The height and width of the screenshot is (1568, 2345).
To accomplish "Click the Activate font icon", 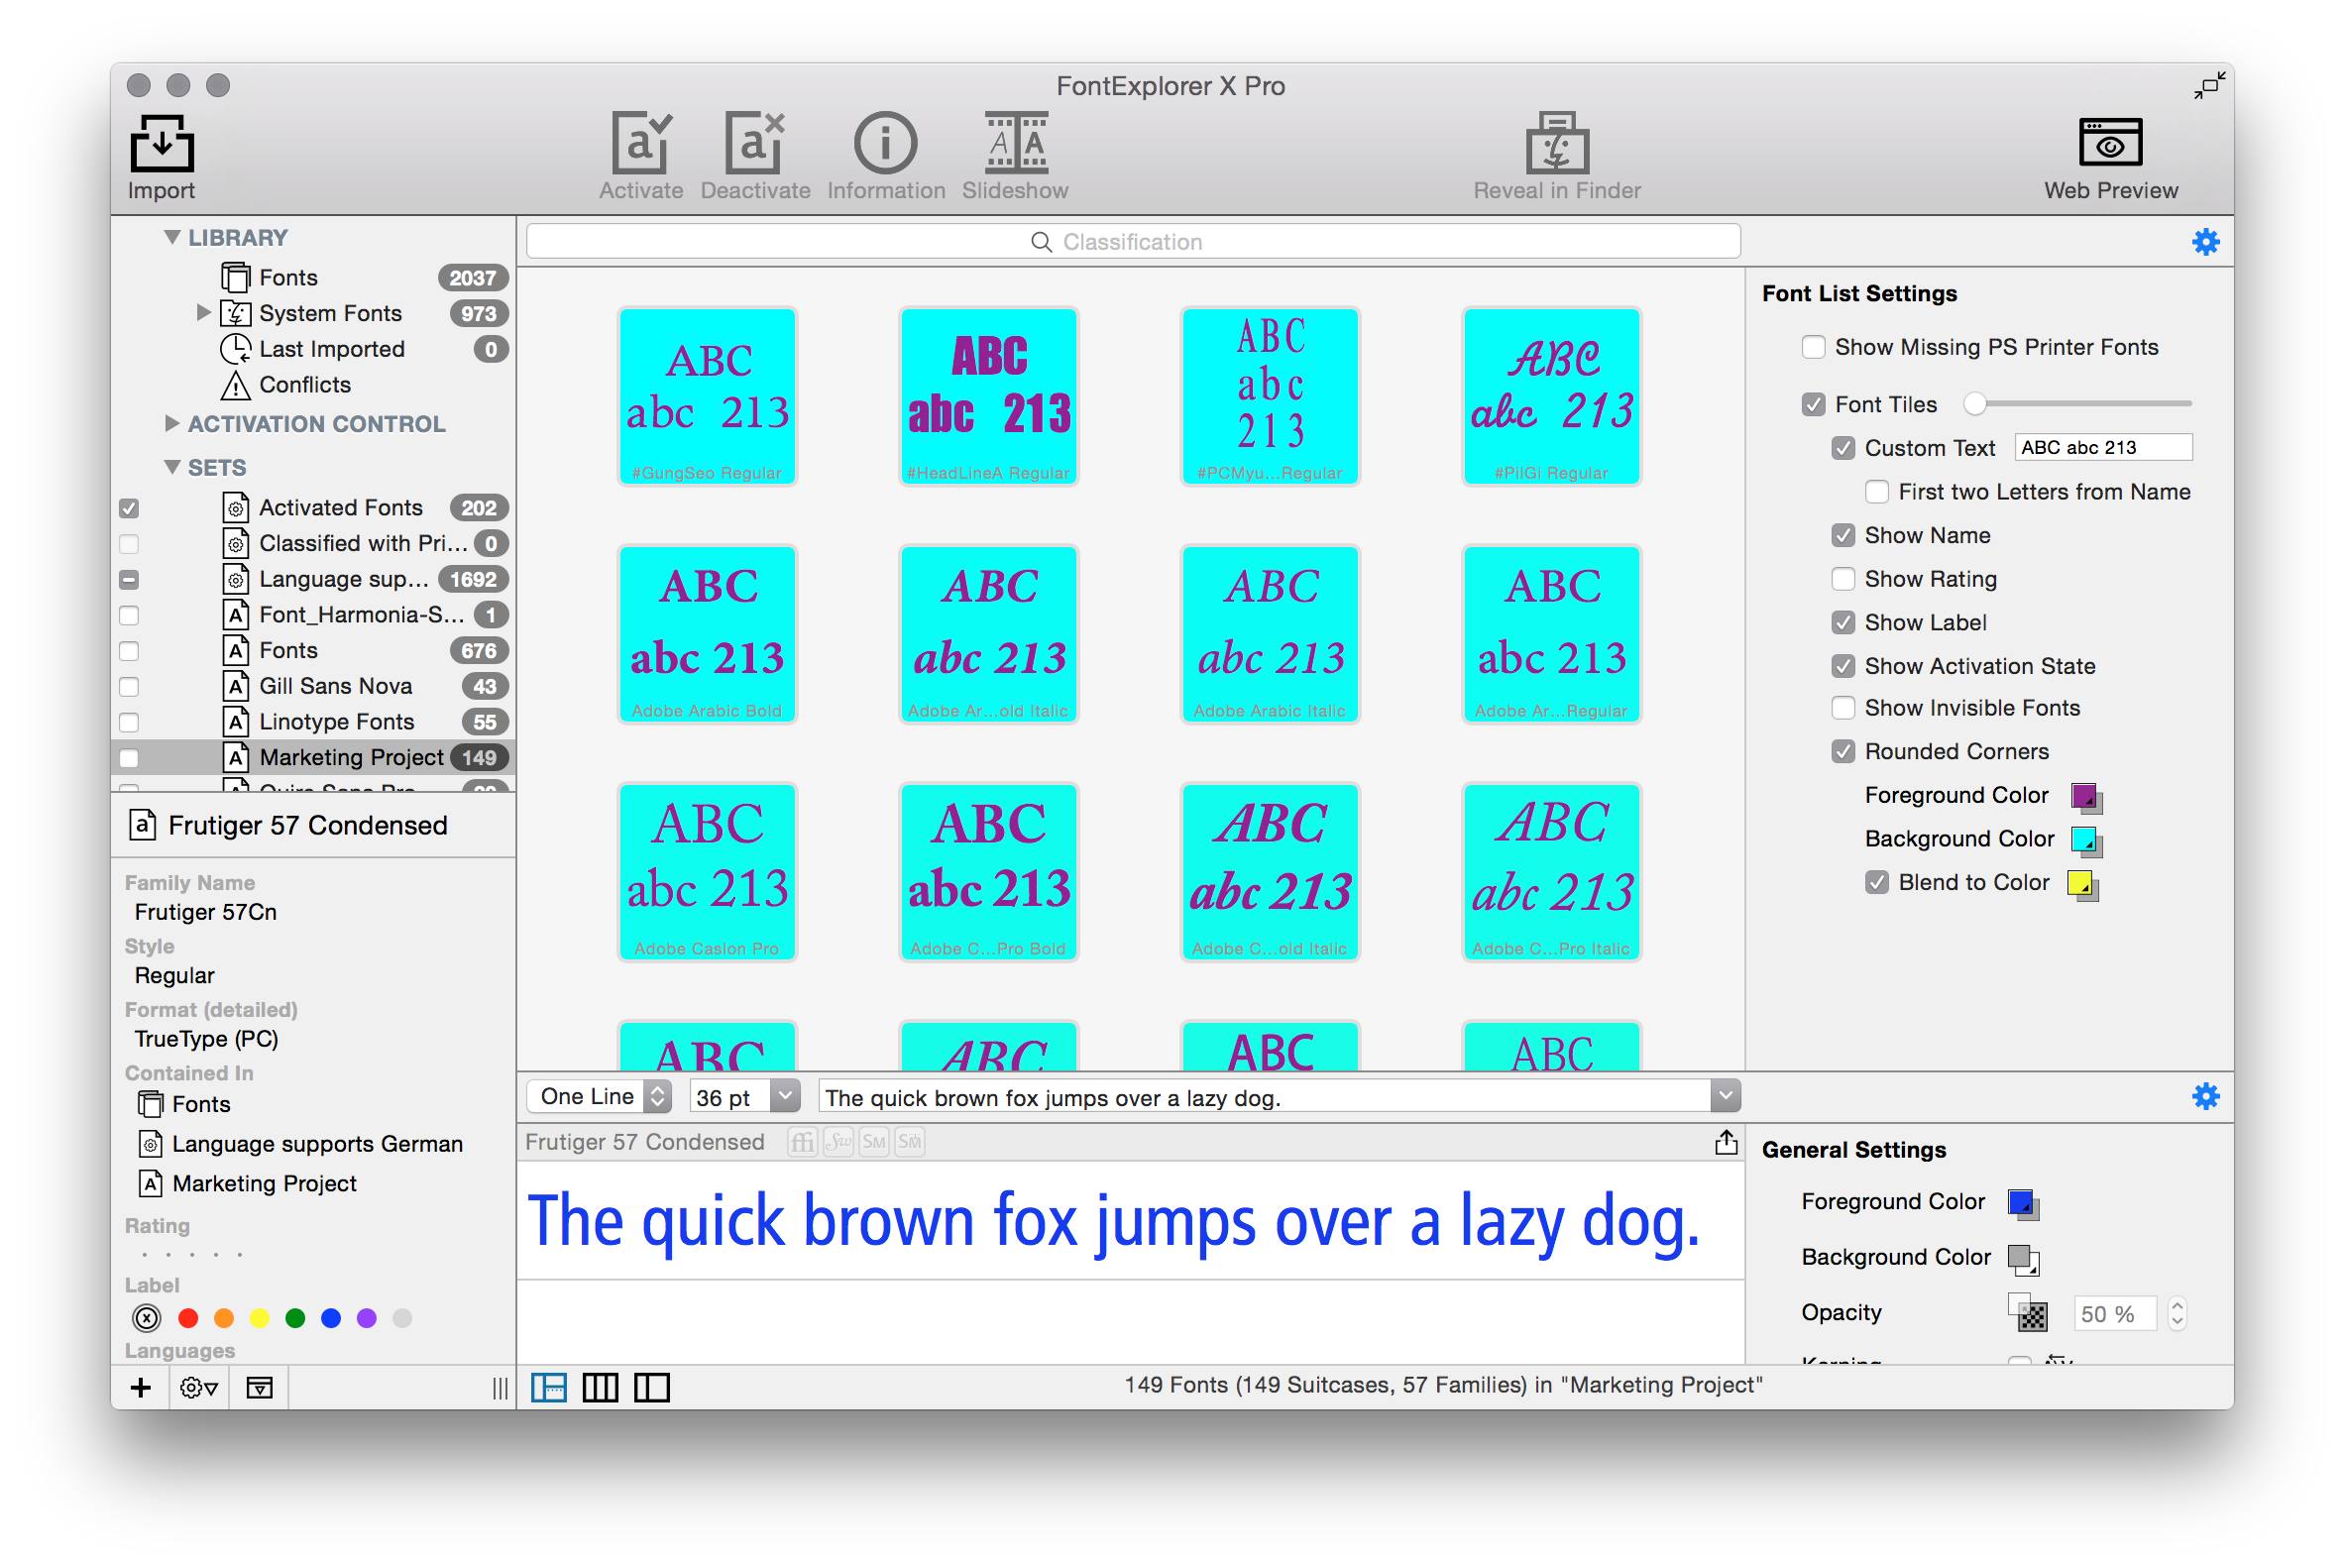I will pos(641,144).
